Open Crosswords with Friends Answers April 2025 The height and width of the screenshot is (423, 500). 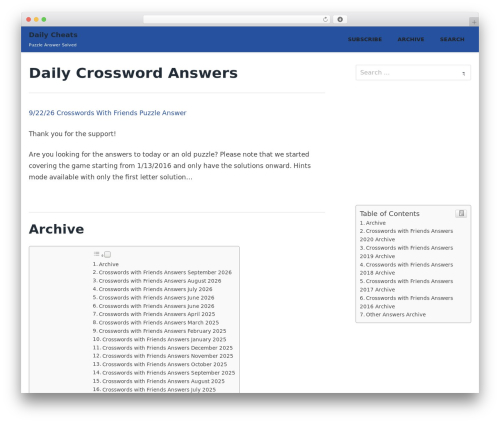click(x=154, y=314)
